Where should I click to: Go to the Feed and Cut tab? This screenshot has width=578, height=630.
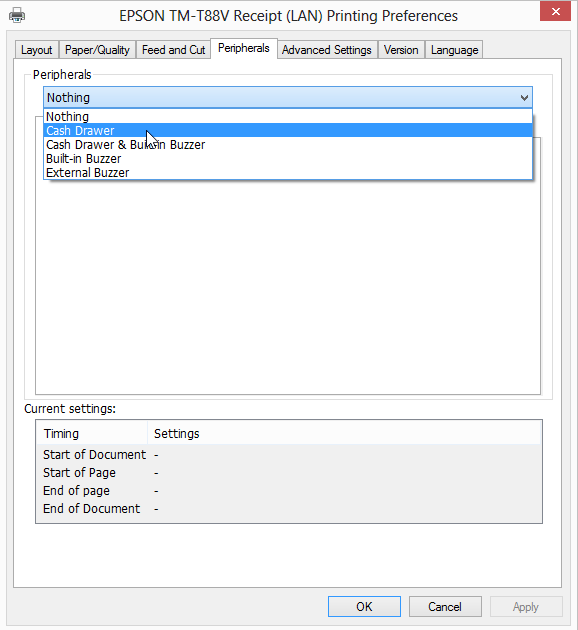click(x=174, y=50)
